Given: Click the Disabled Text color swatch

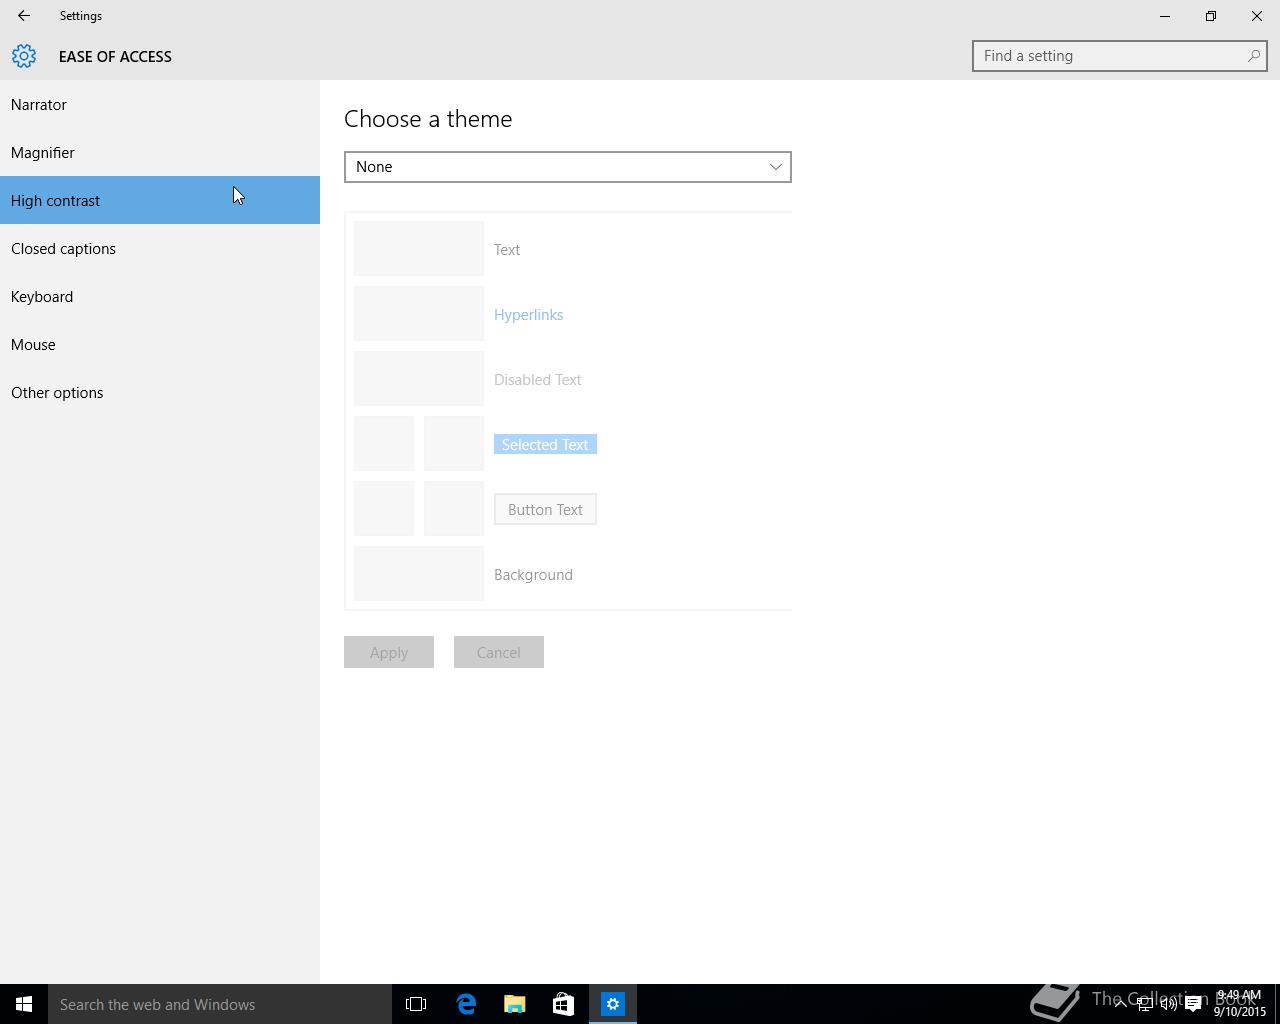Looking at the screenshot, I should click(419, 379).
